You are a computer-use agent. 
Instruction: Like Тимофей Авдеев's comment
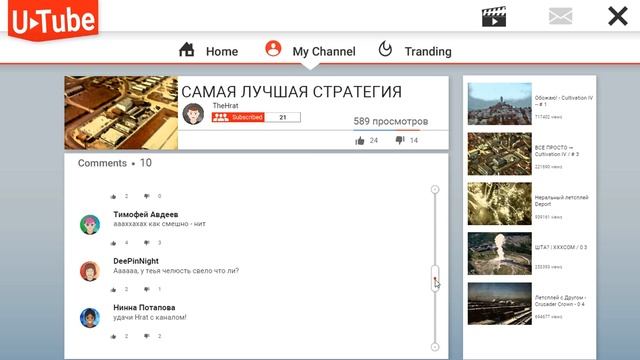(x=113, y=243)
